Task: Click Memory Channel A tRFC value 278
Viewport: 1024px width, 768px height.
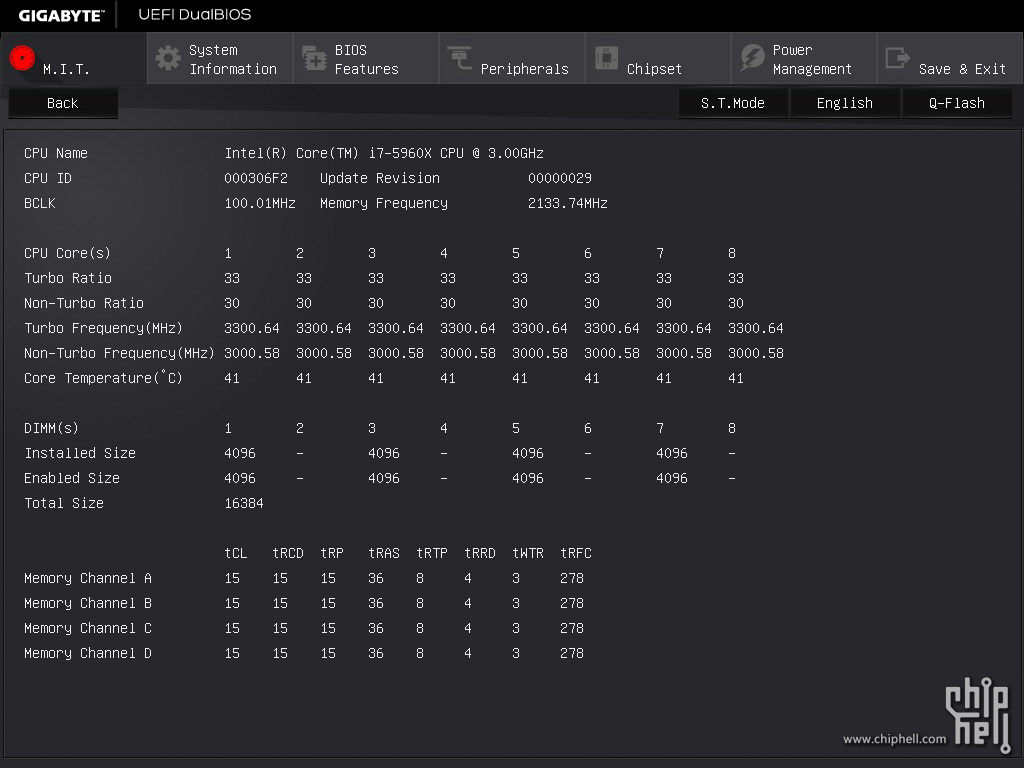Action: pyautogui.click(x=572, y=579)
